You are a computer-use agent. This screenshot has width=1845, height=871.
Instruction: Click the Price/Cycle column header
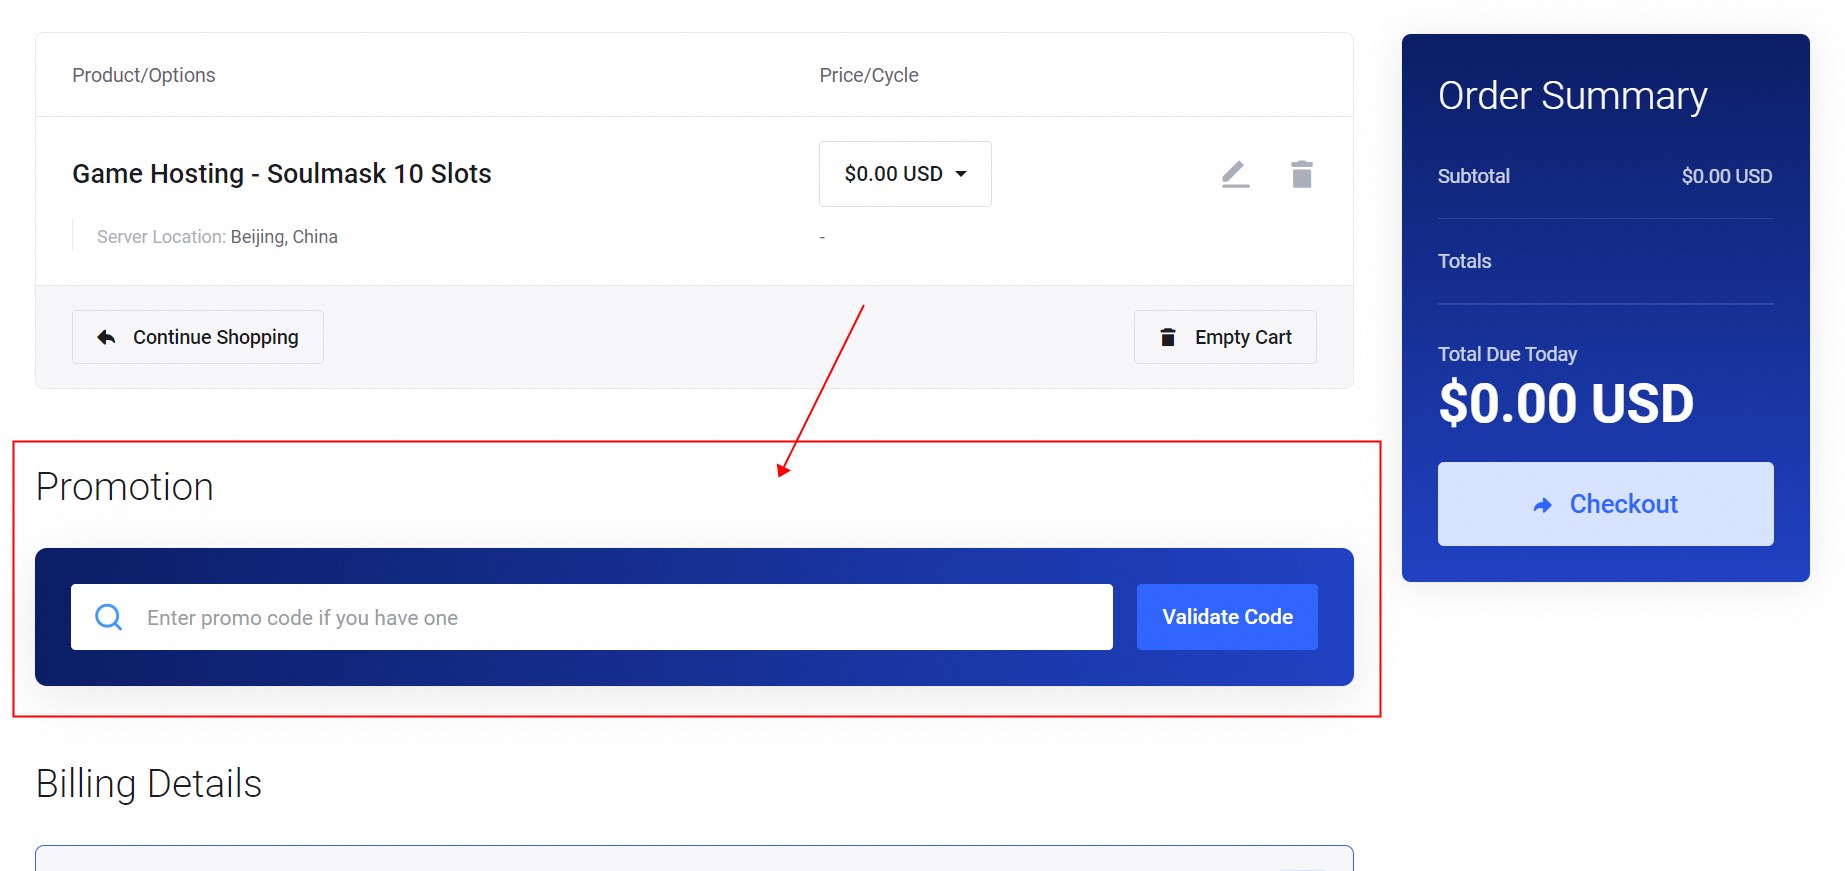click(869, 75)
